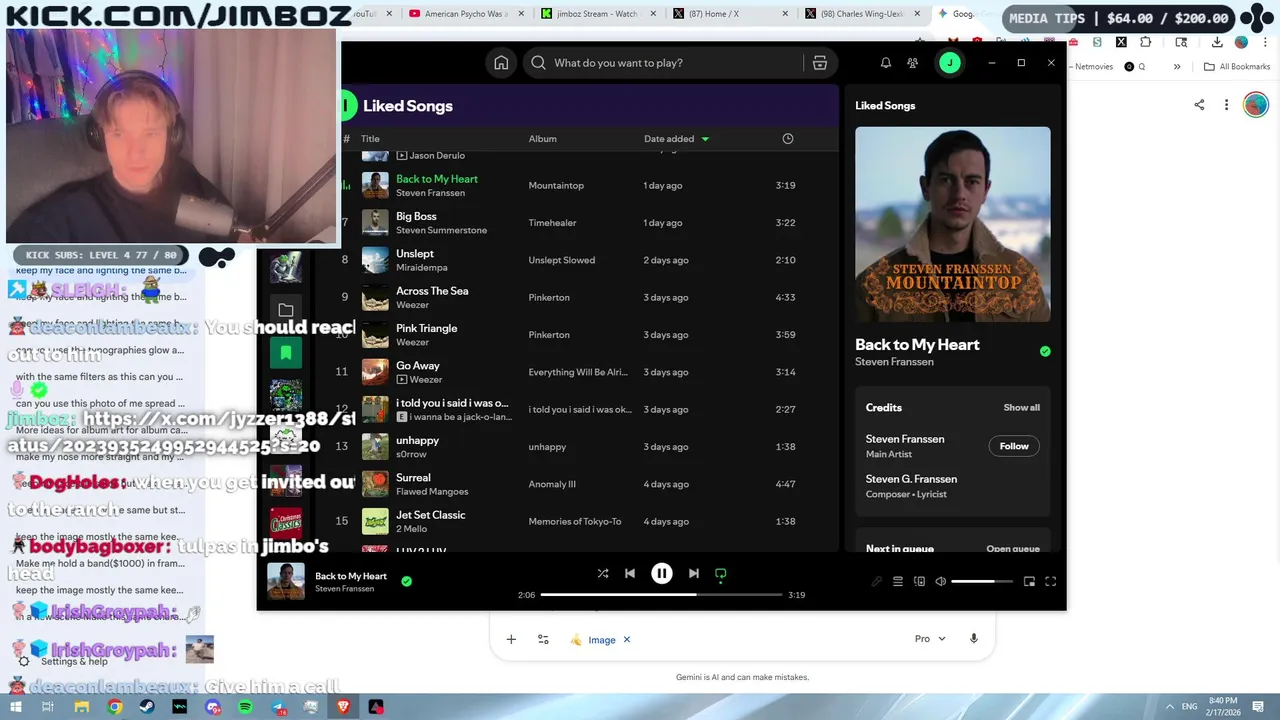The image size is (1280, 720).
Task: Open Spotify profile avatar J
Action: click(x=949, y=63)
